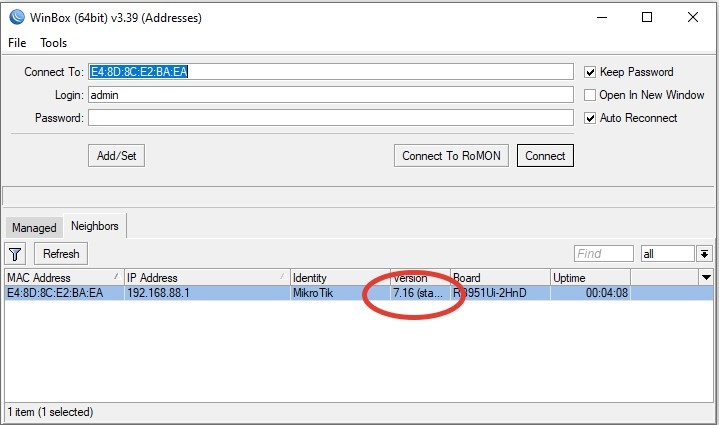The width and height of the screenshot is (719, 425).
Task: Switch to the Managed tab
Action: 34,228
